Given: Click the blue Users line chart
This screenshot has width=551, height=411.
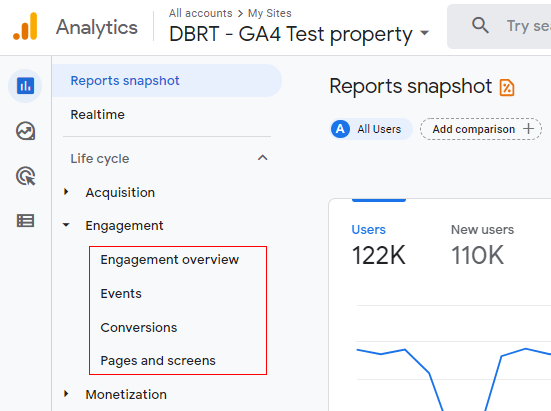Looking at the screenshot, I should pos(453,379).
